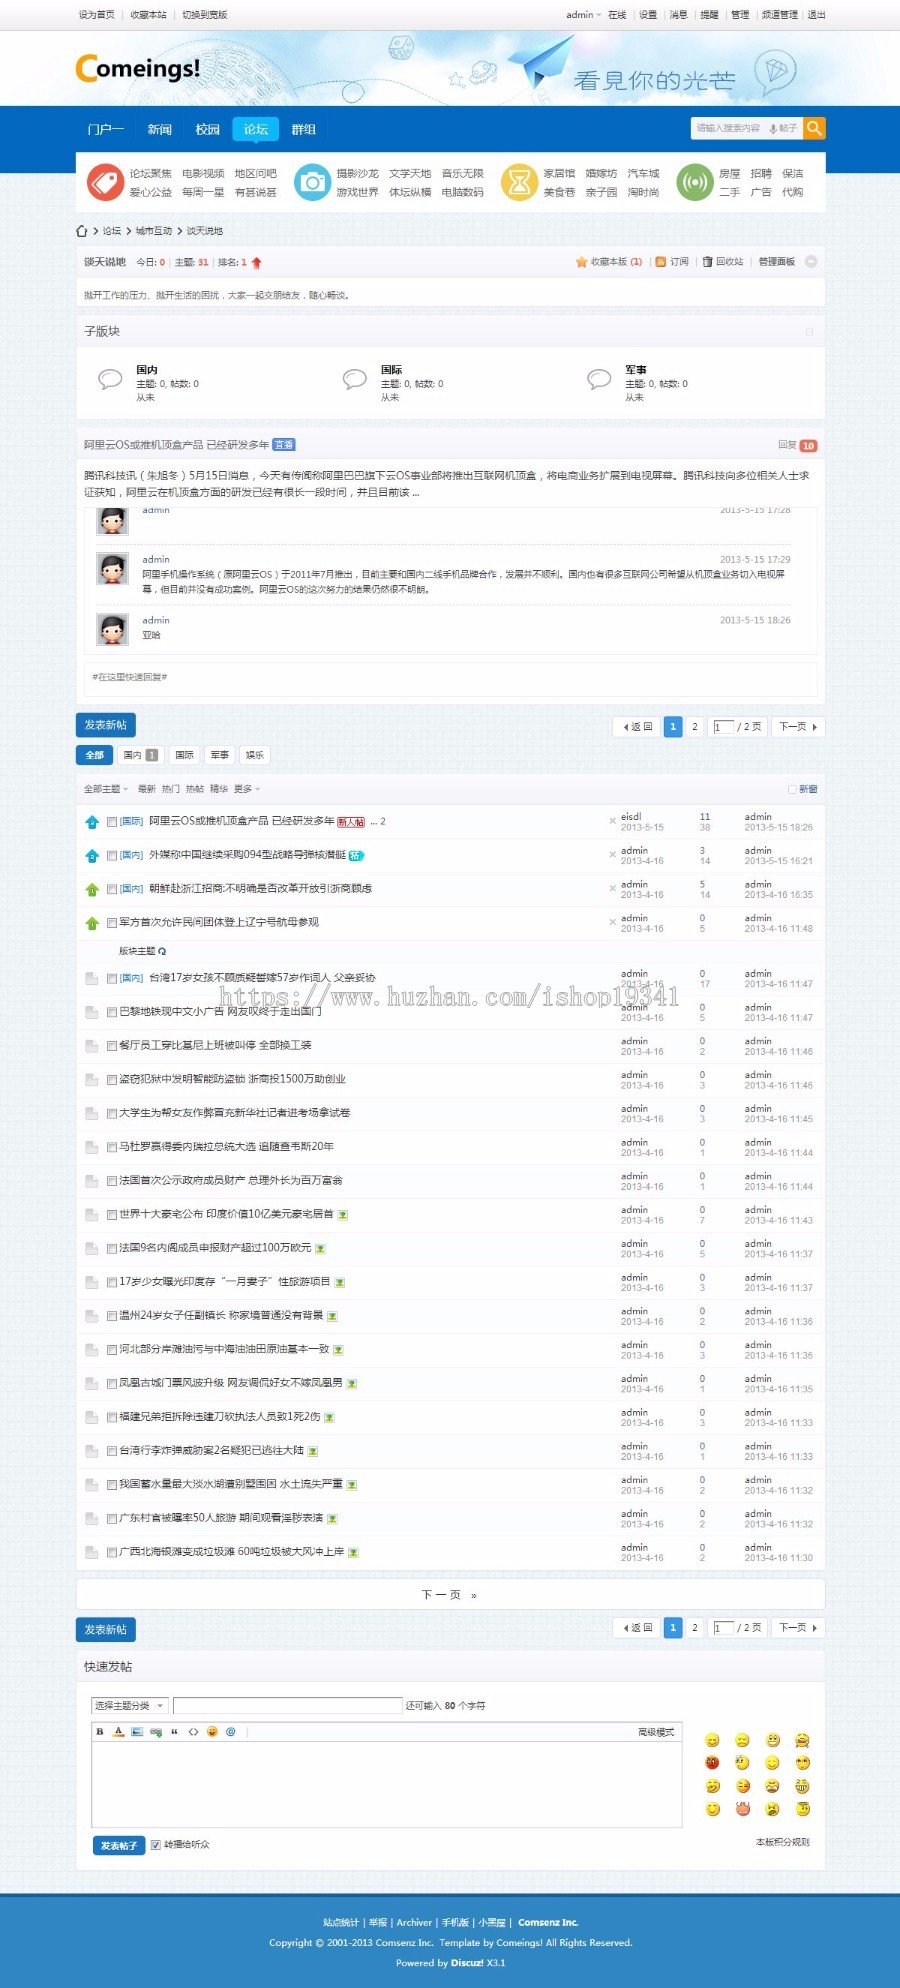Click the insert link icon in editor
The width and height of the screenshot is (900, 1988).
pos(156,1732)
